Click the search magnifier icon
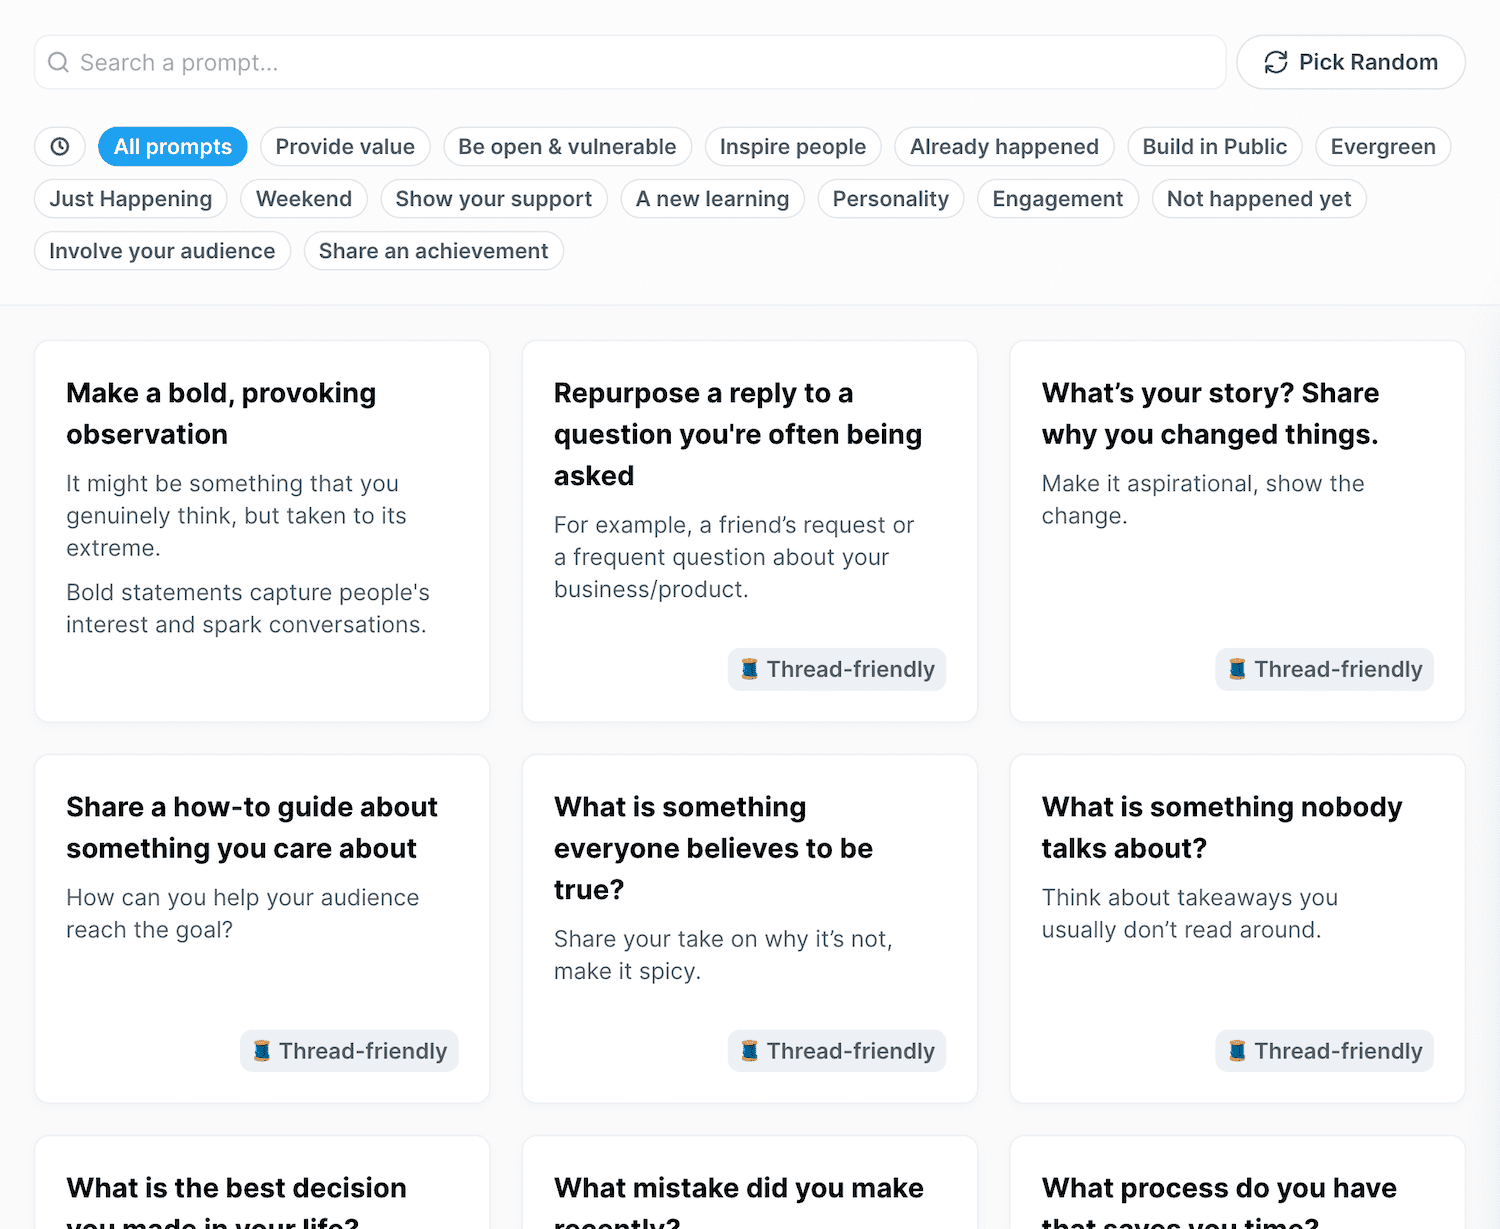The height and width of the screenshot is (1229, 1500). pos(58,62)
